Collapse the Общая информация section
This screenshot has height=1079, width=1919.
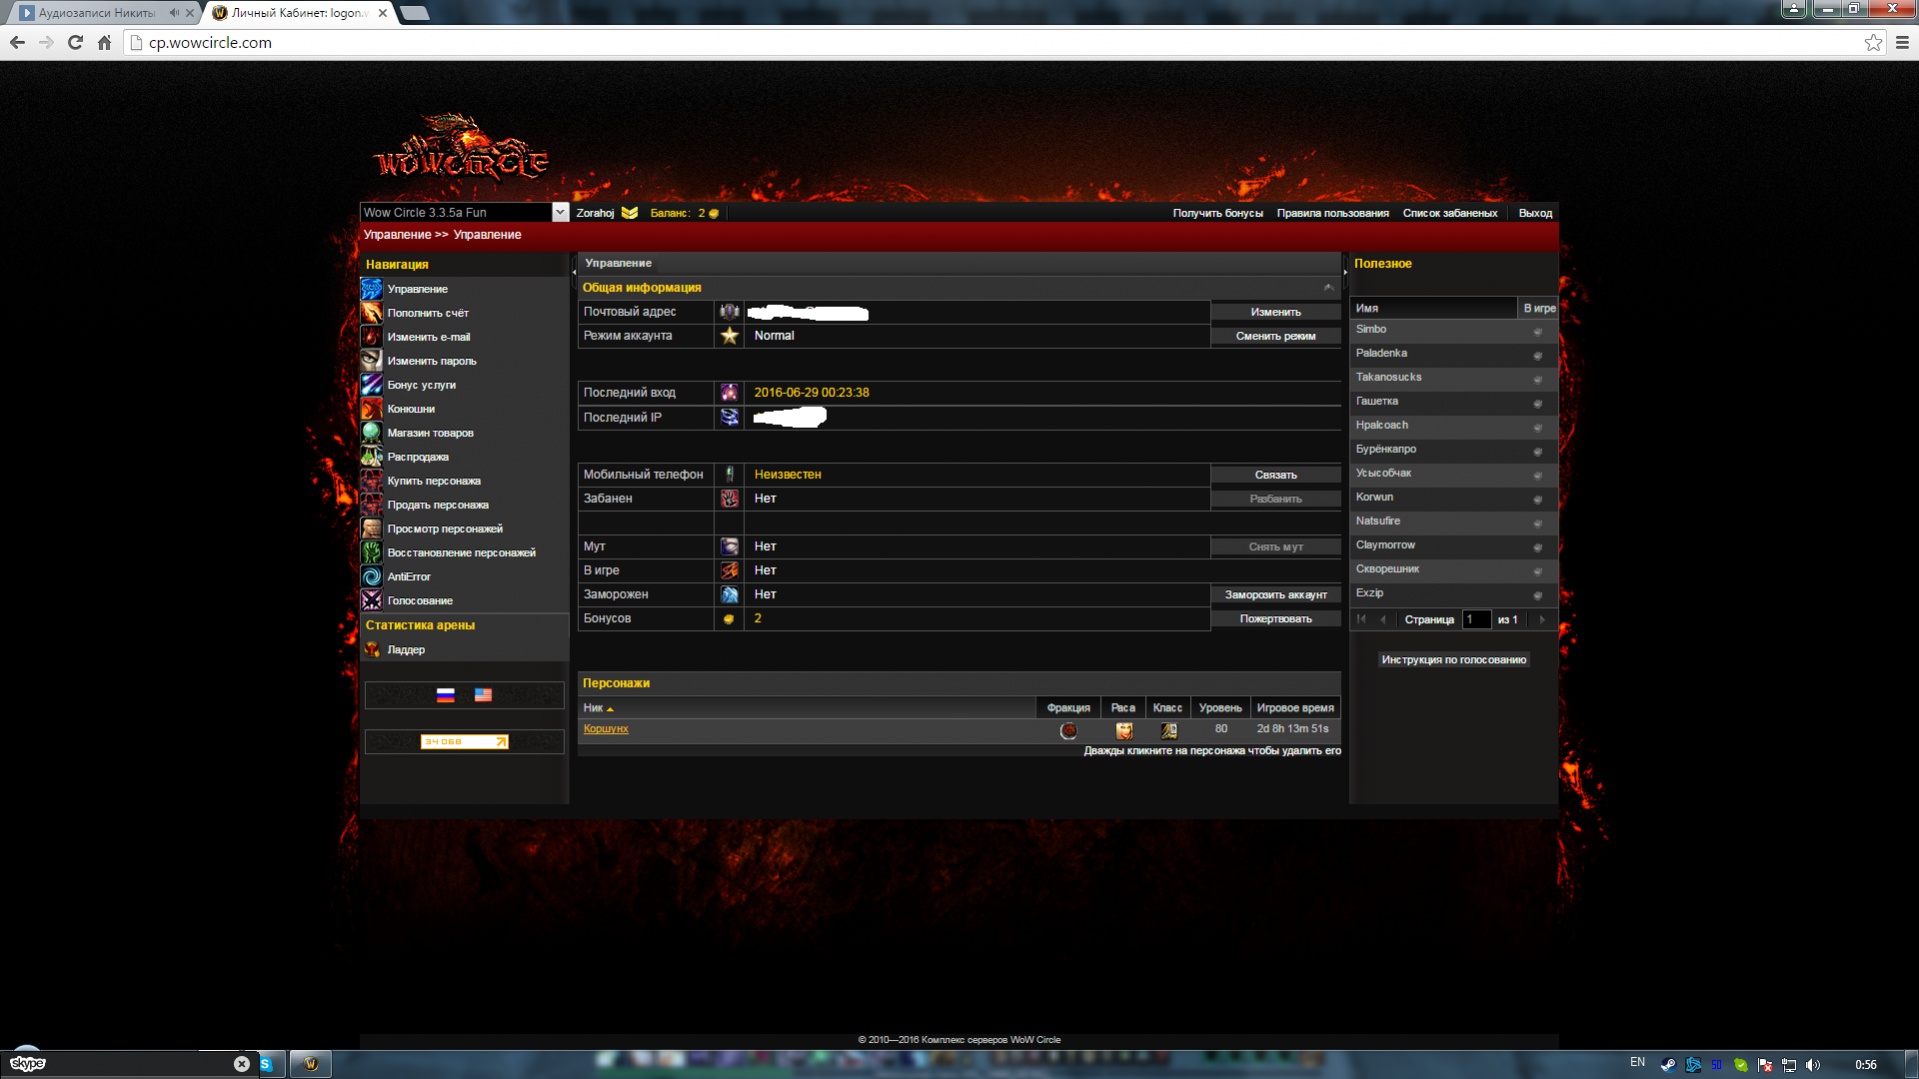[x=1328, y=288]
